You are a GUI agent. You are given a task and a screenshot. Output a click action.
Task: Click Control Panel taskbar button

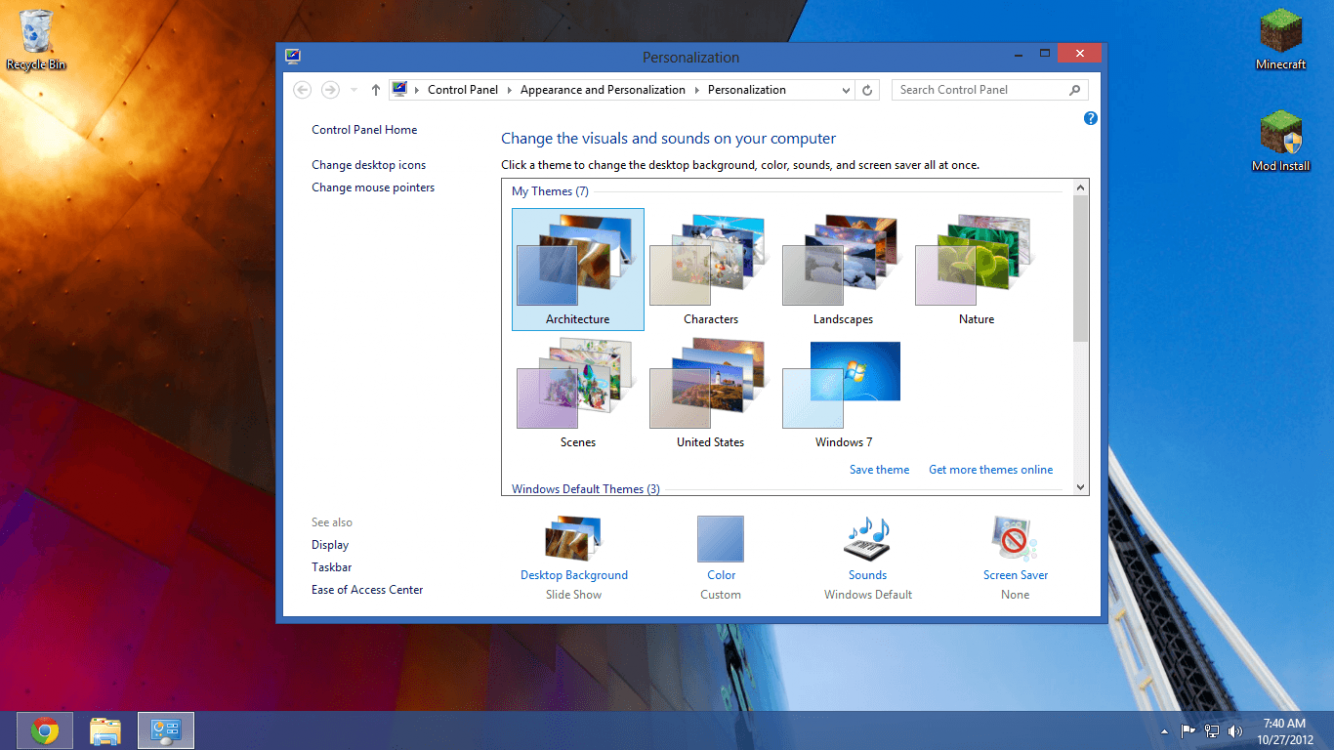[165, 731]
